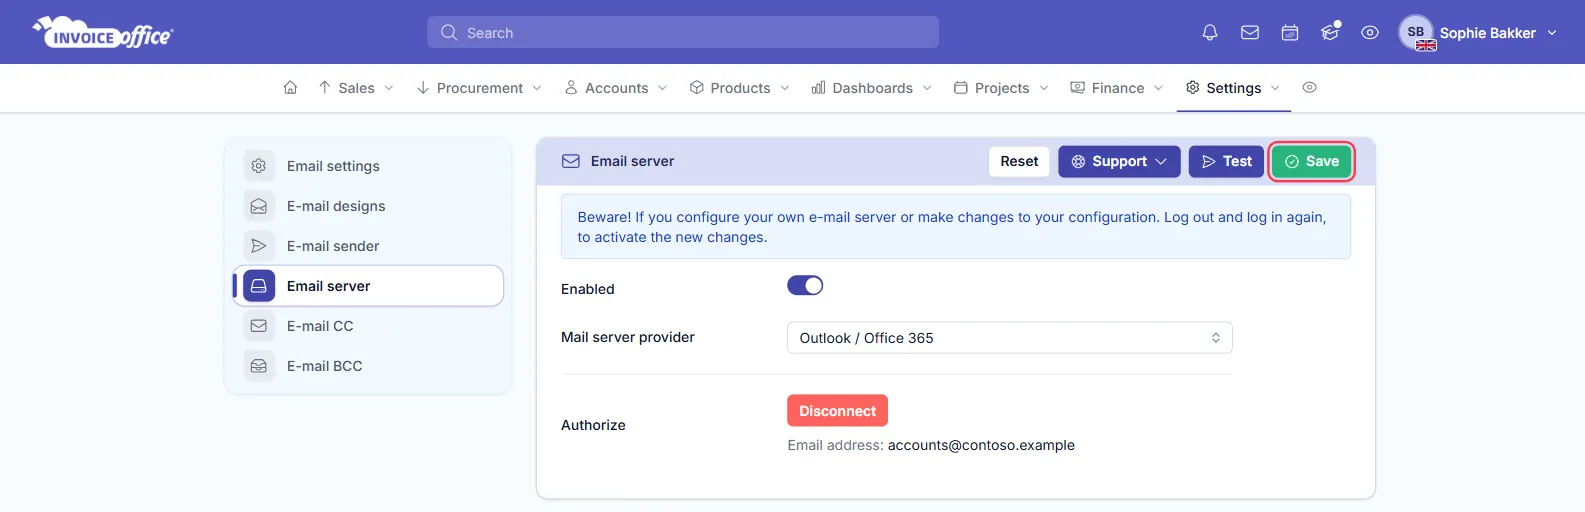This screenshot has height=512, width=1585.
Task: Save the email server configuration
Action: [x=1312, y=161]
